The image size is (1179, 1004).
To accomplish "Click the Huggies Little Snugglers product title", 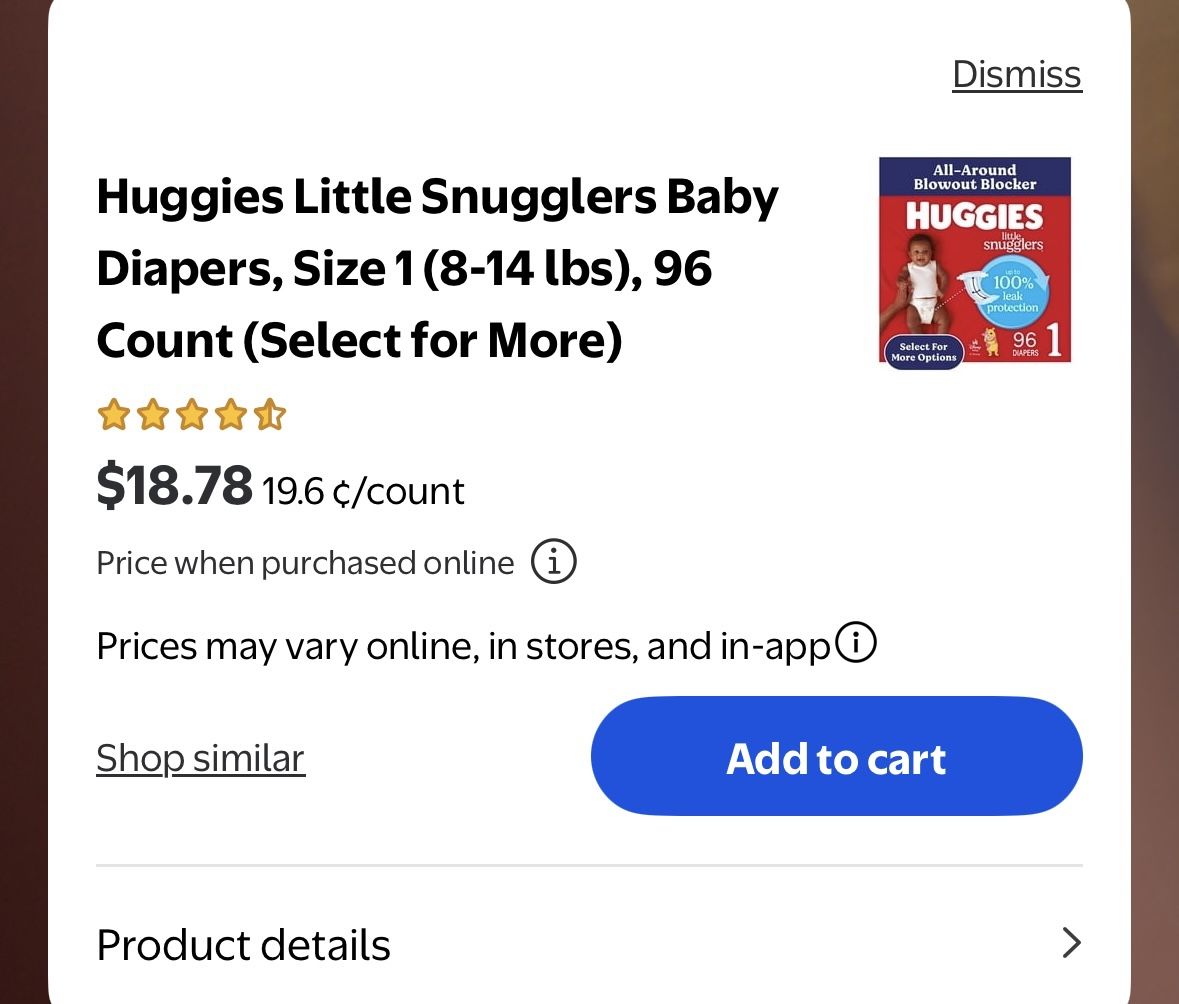I will pyautogui.click(x=436, y=268).
